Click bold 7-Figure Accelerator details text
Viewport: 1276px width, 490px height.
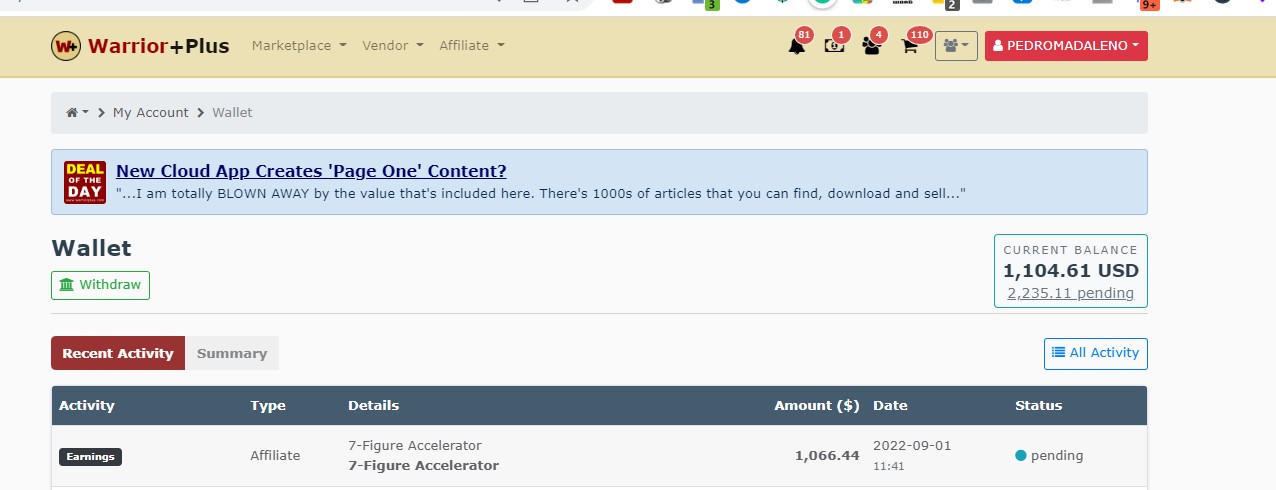423,466
